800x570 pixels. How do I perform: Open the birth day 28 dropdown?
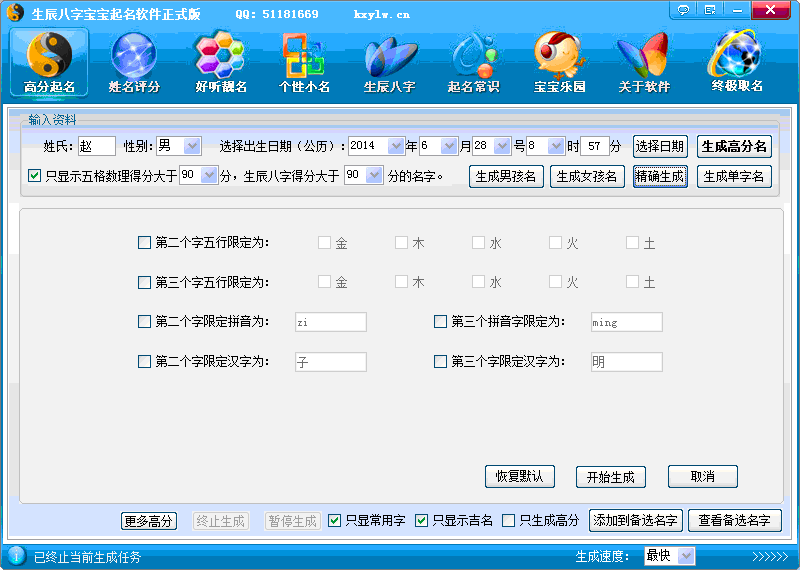[502, 146]
